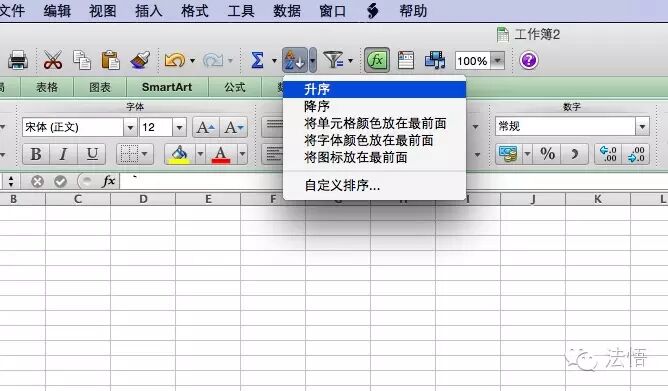
Task: Click the Undo arrow icon
Action: [175, 60]
